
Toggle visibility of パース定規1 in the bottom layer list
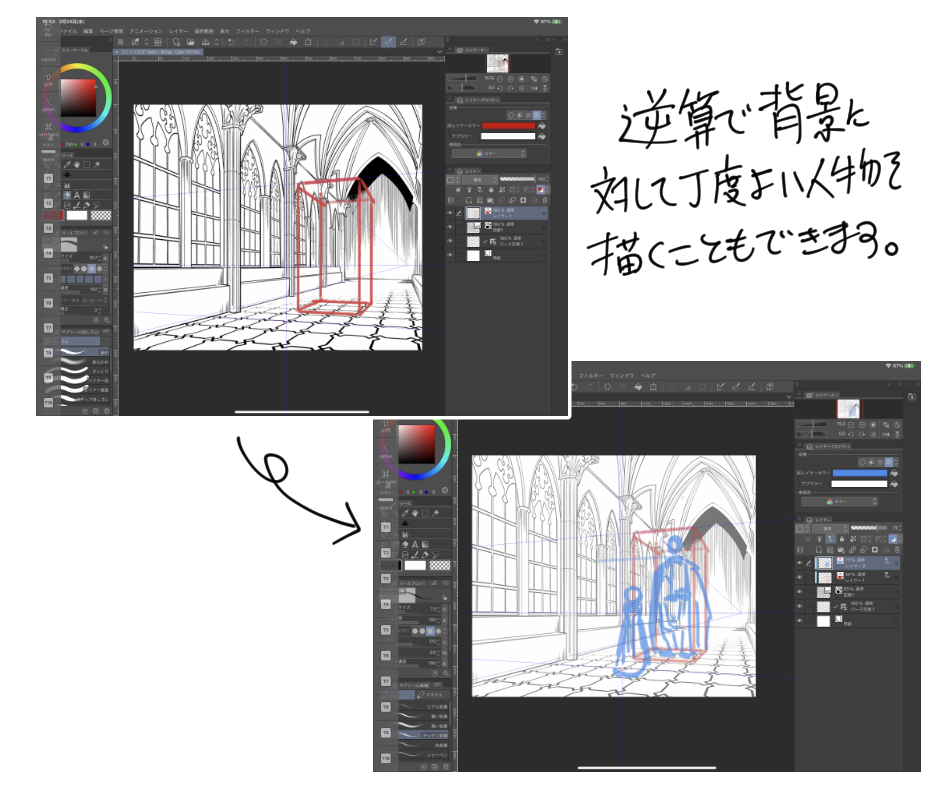(x=800, y=606)
